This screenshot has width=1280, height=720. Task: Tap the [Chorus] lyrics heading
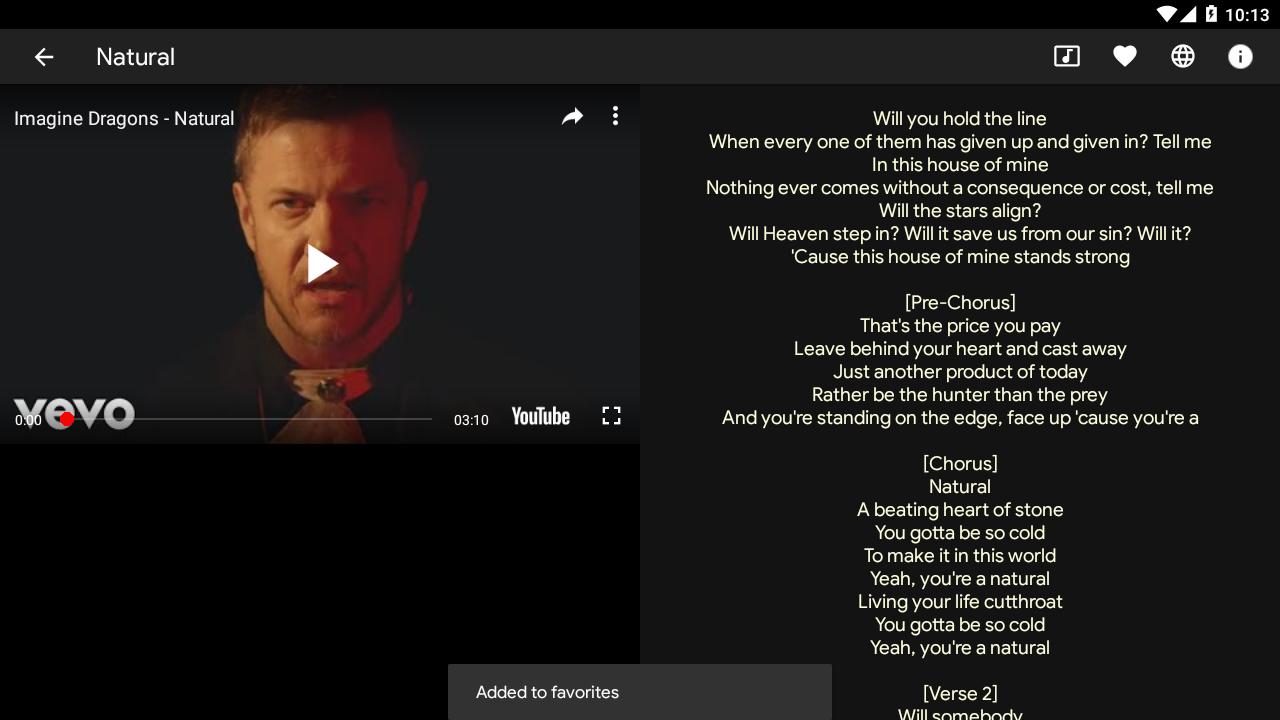(960, 463)
